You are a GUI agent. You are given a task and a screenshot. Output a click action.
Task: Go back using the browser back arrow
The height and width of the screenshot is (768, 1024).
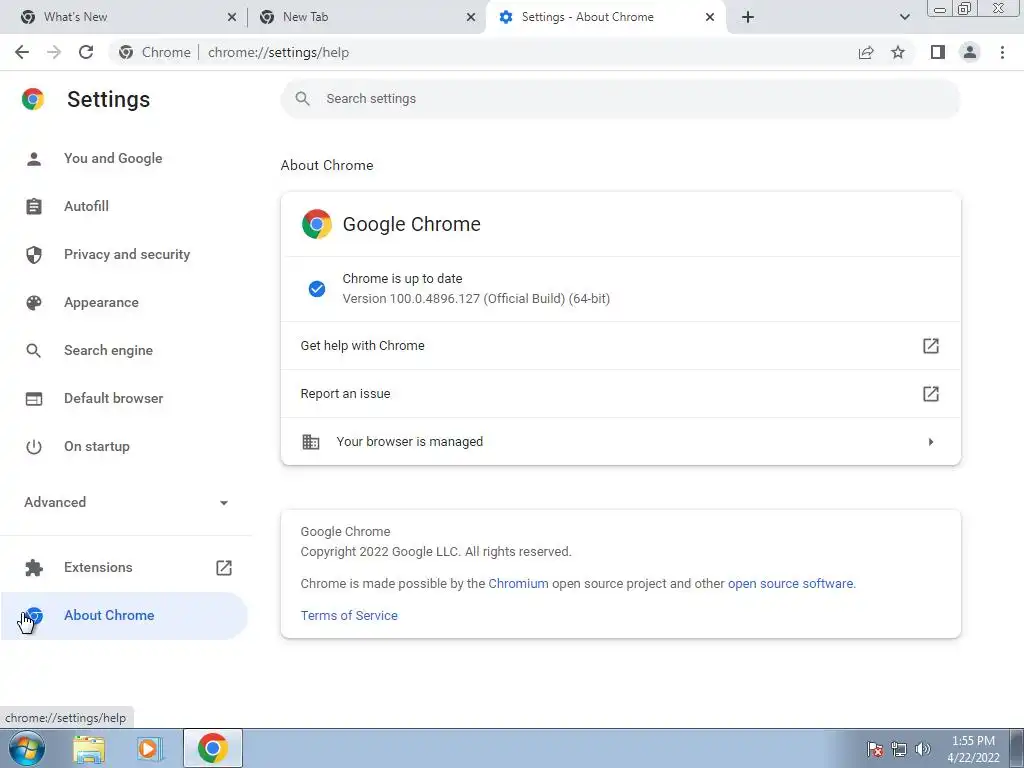pos(22,52)
